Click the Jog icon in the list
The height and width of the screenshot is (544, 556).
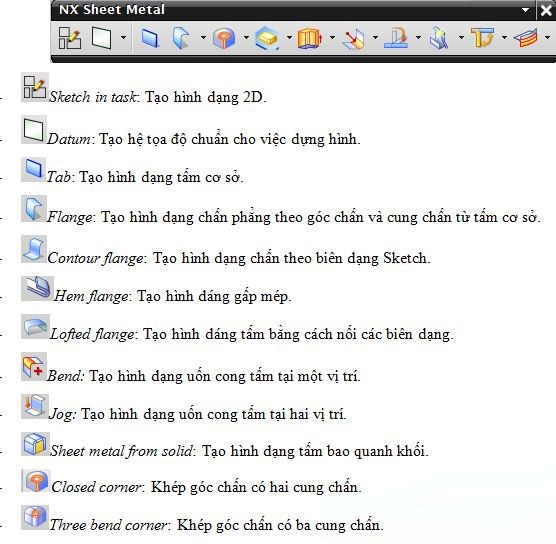35,406
